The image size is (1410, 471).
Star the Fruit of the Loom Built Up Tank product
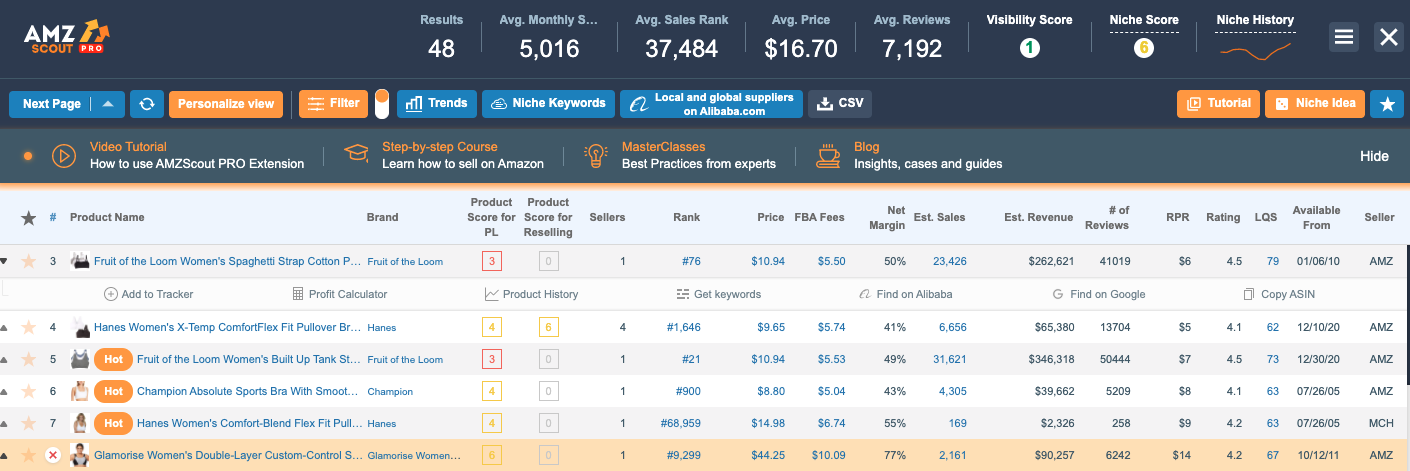click(29, 359)
